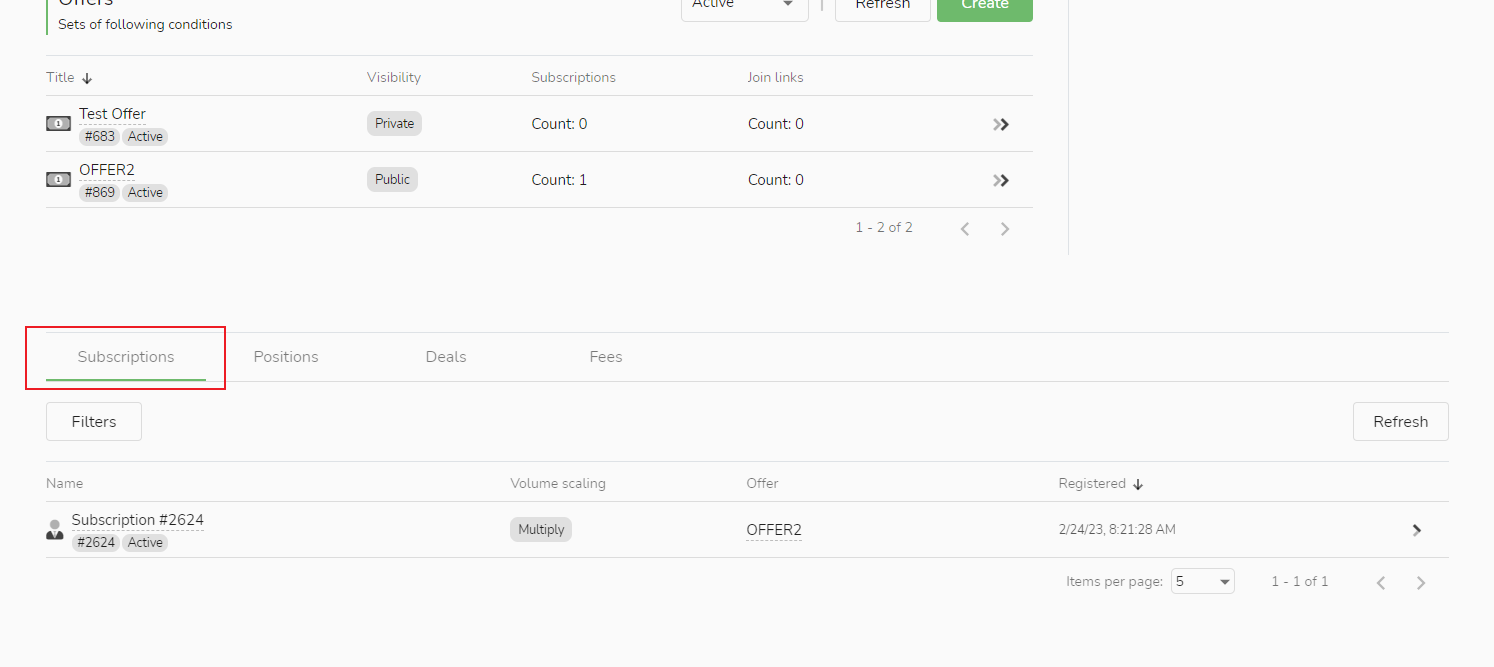Open Test Offer details via double chevron
The width and height of the screenshot is (1494, 667).
[x=1001, y=125]
